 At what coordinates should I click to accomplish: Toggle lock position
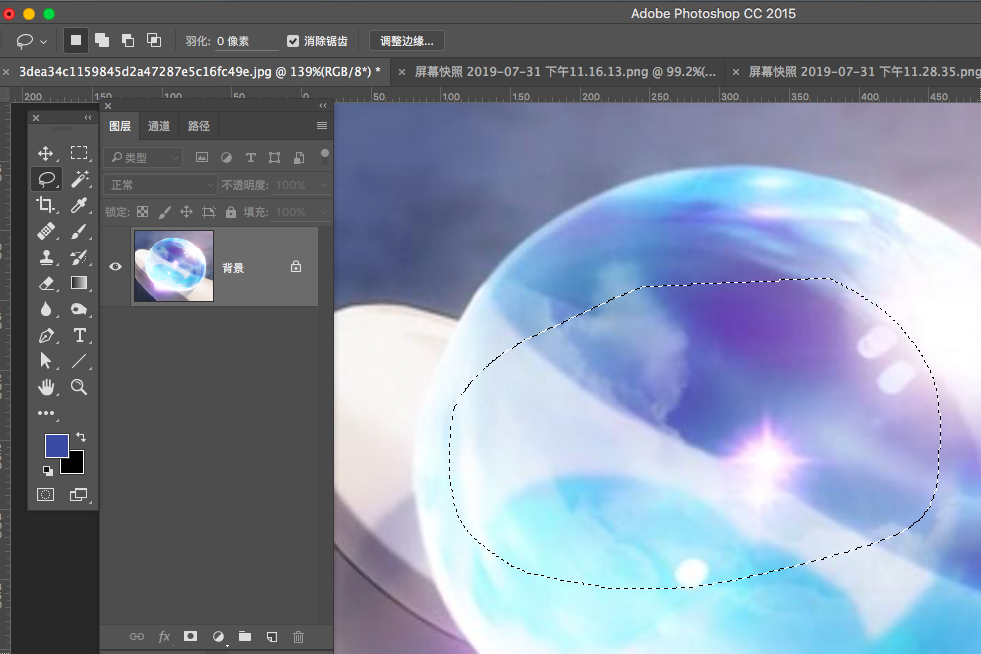[x=186, y=212]
